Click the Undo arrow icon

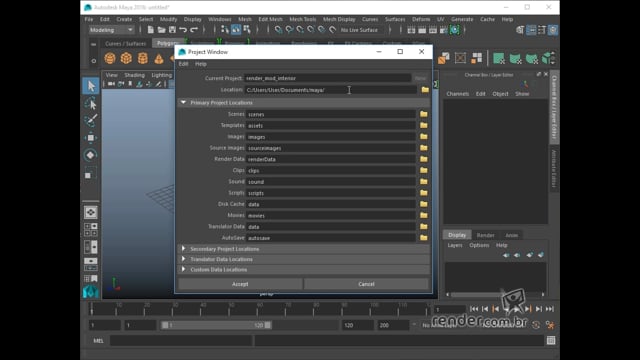click(x=183, y=30)
